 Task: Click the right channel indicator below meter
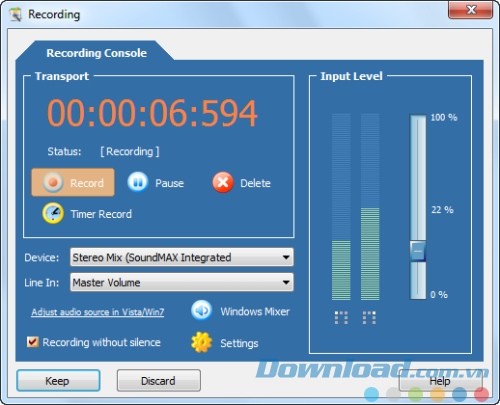tap(369, 318)
